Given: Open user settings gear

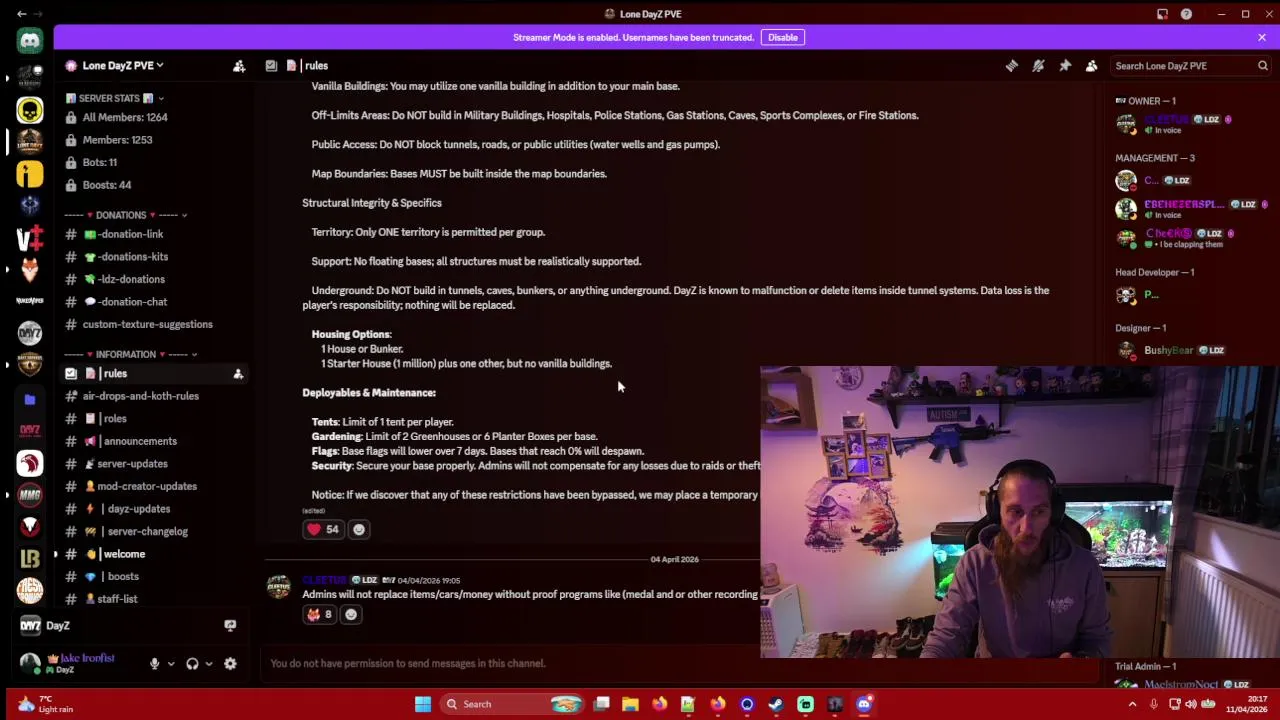Looking at the screenshot, I should click(x=230, y=663).
